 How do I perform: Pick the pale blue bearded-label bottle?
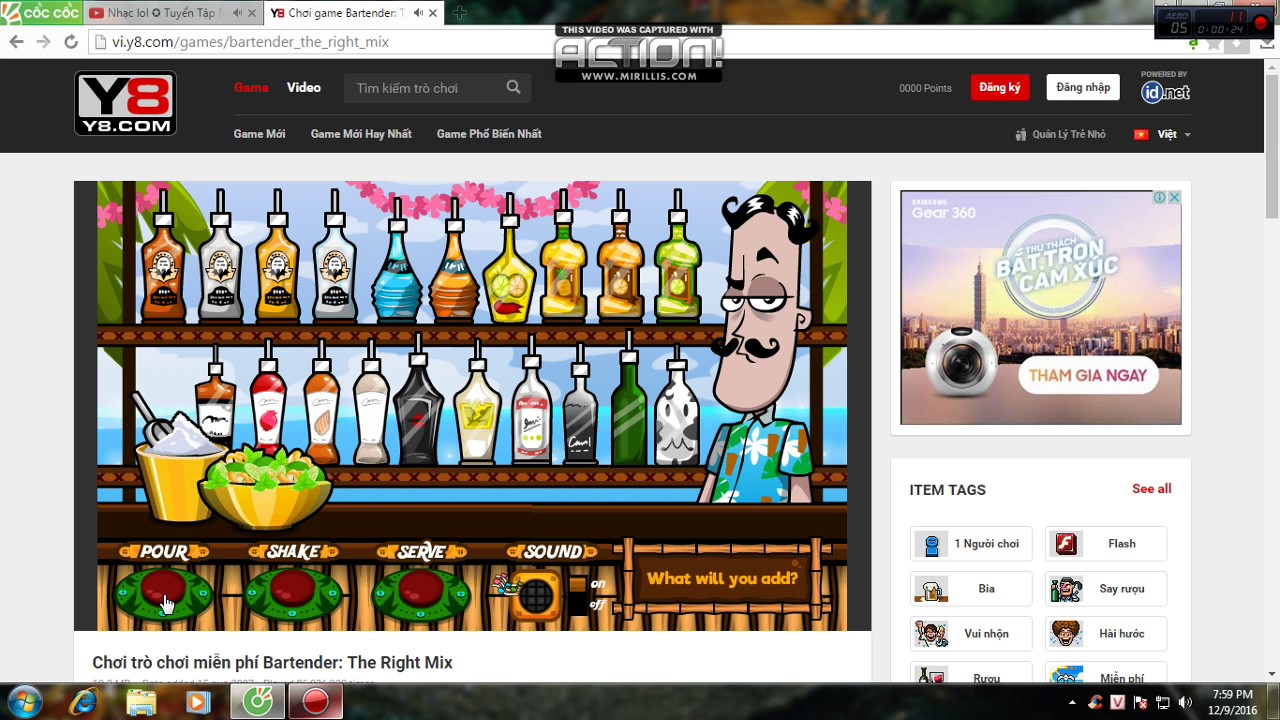click(x=334, y=258)
